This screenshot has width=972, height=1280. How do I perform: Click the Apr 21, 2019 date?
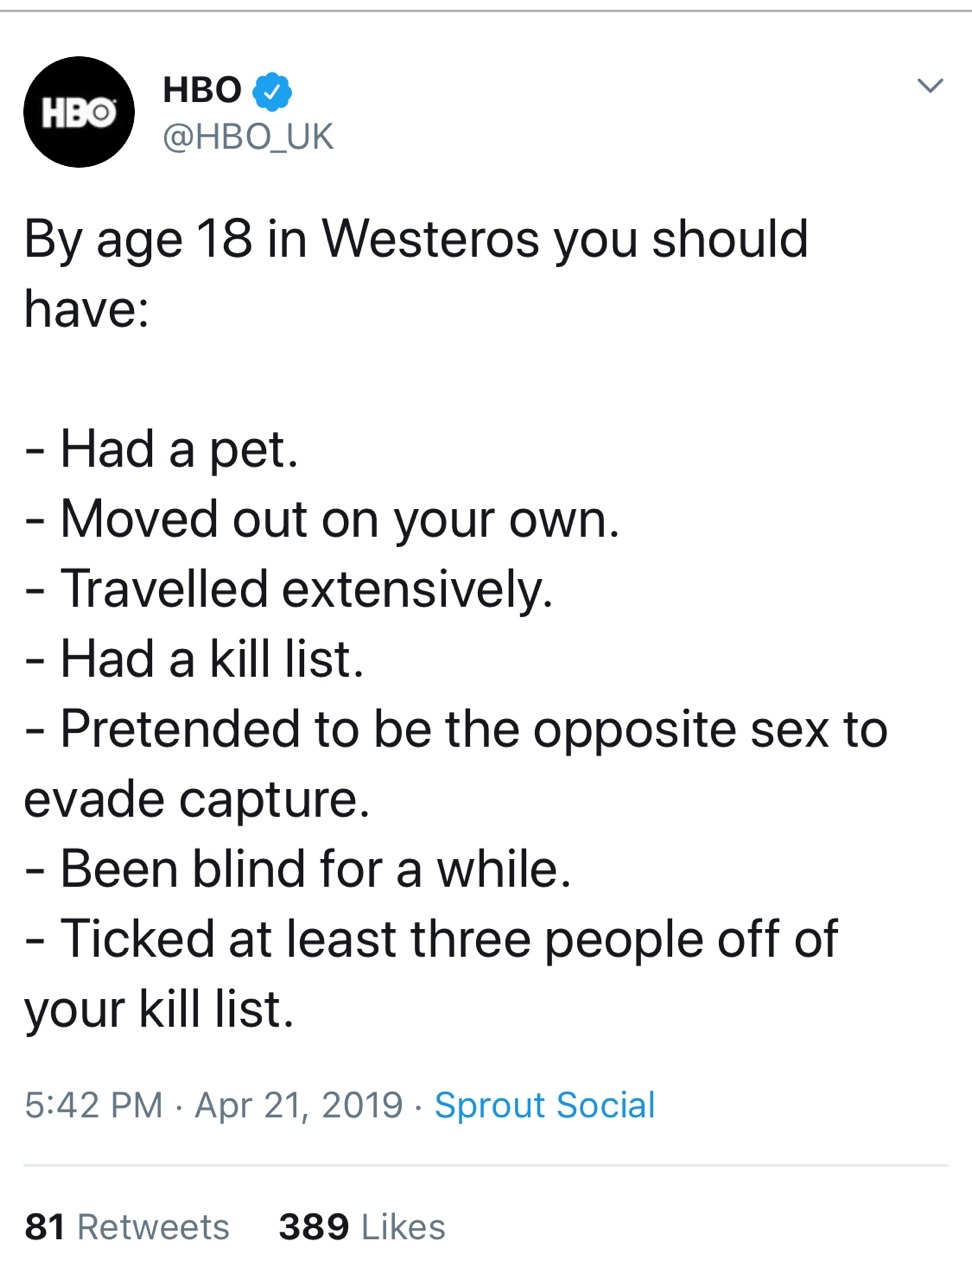pos(298,1105)
